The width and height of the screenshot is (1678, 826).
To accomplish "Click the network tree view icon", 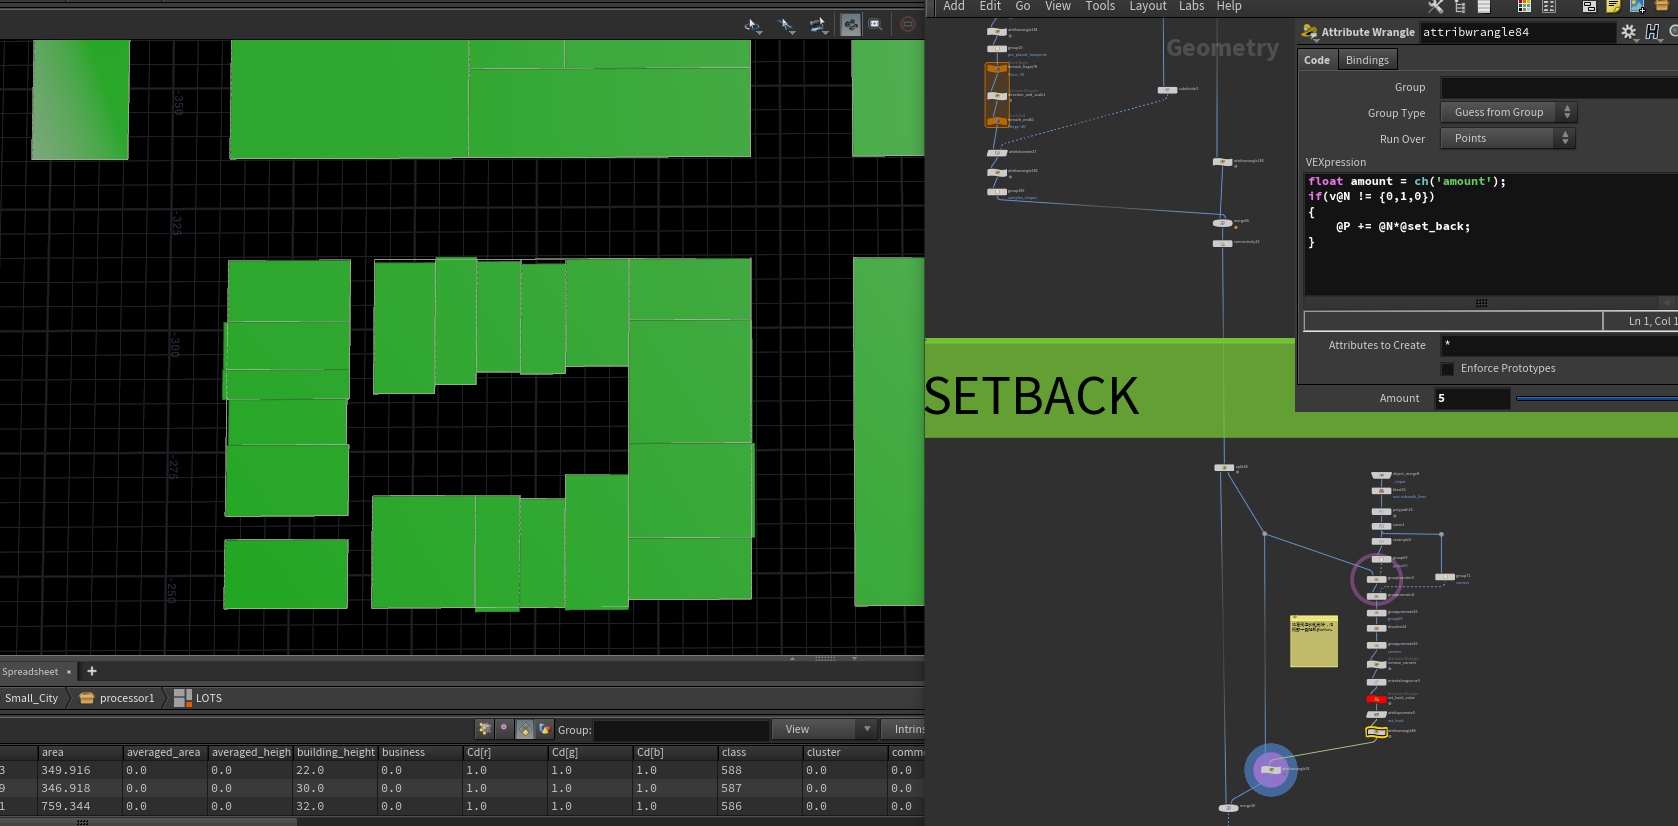I will coord(1460,6).
